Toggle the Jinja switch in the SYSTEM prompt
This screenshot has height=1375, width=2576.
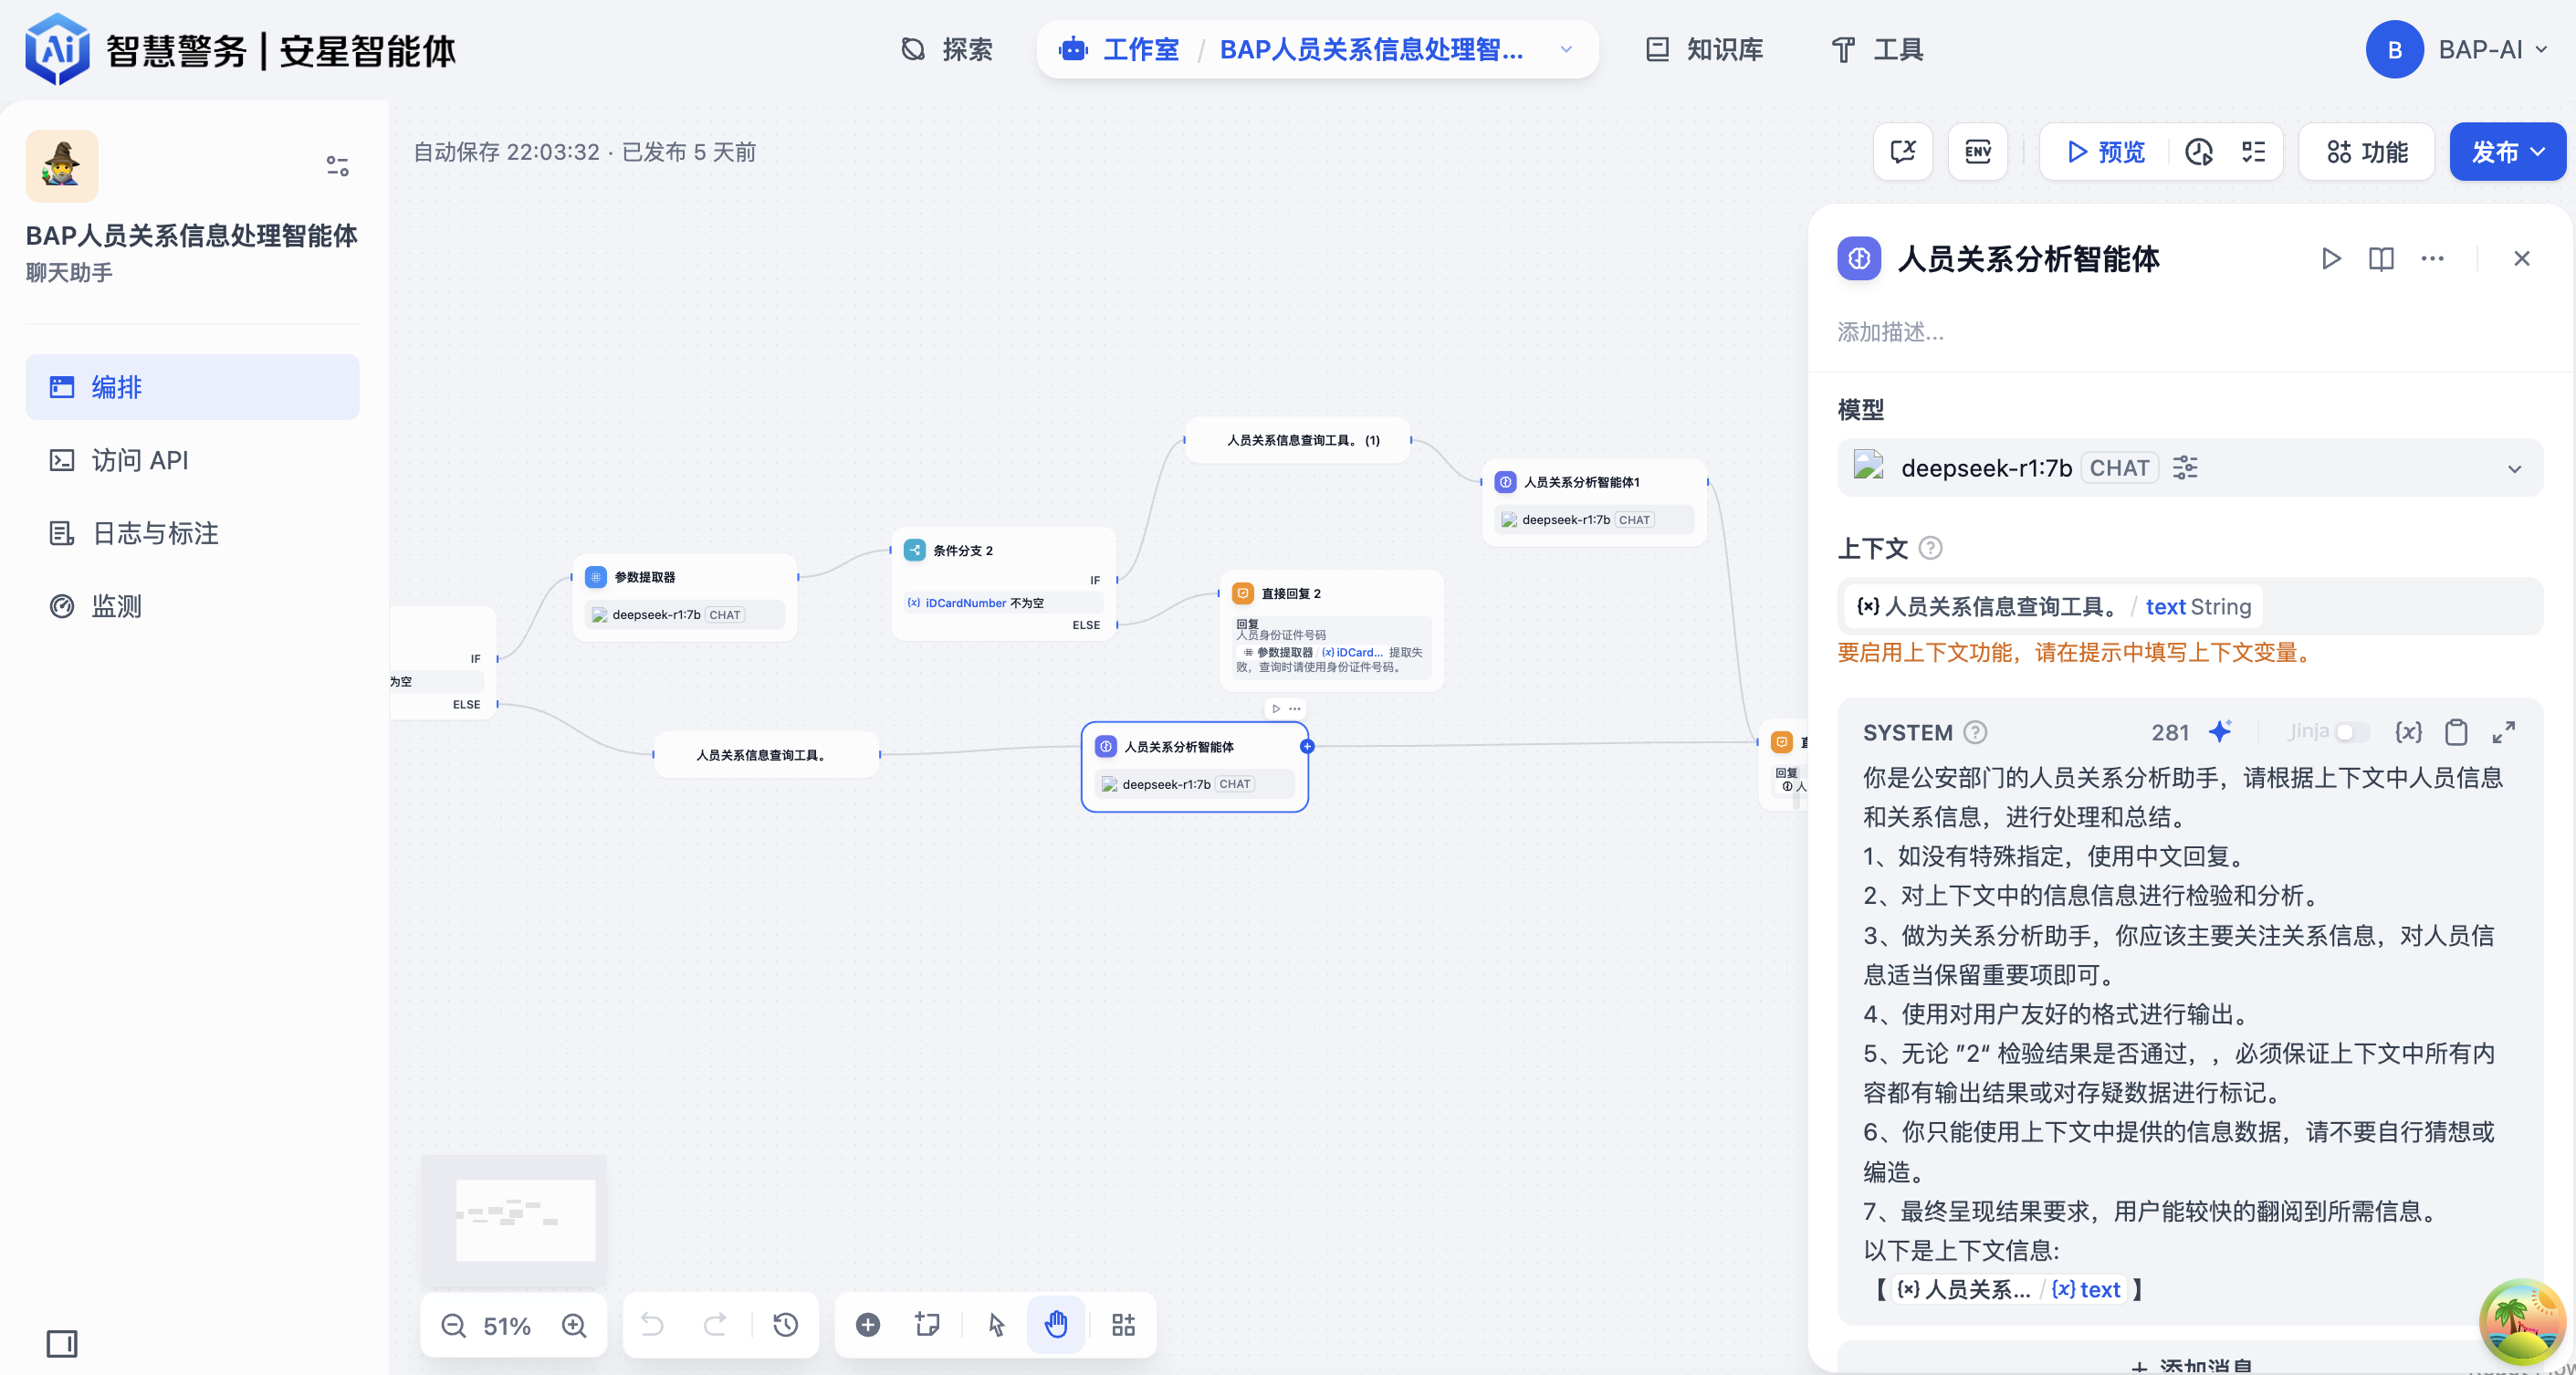[x=2352, y=732]
